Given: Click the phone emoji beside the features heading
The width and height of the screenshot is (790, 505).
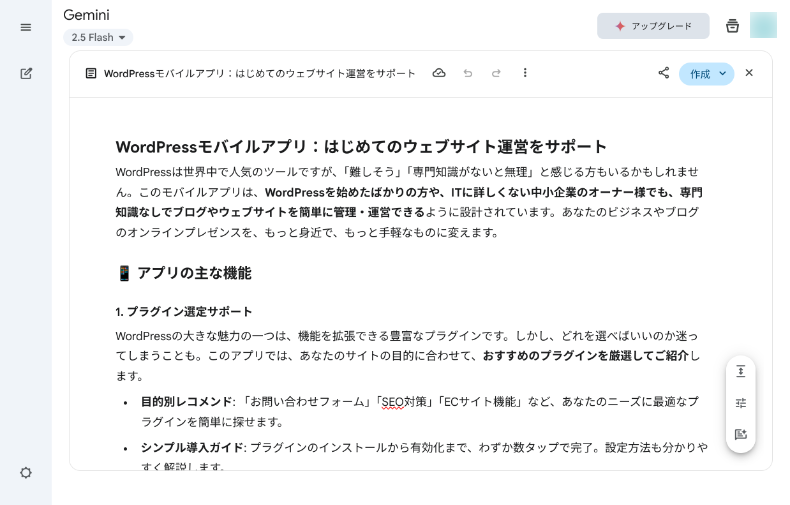Looking at the screenshot, I should tap(124, 273).
